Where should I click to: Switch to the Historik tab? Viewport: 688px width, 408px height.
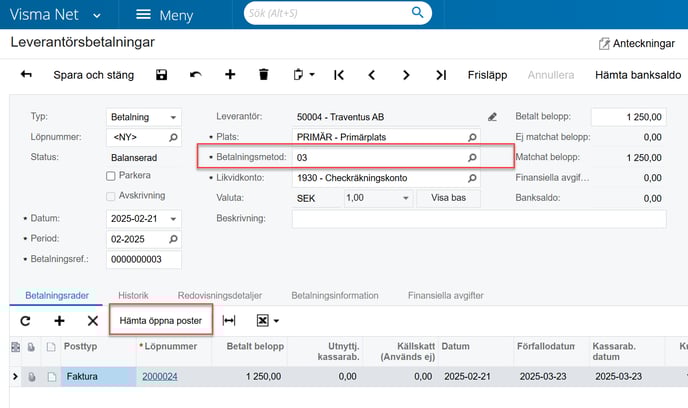(x=133, y=296)
